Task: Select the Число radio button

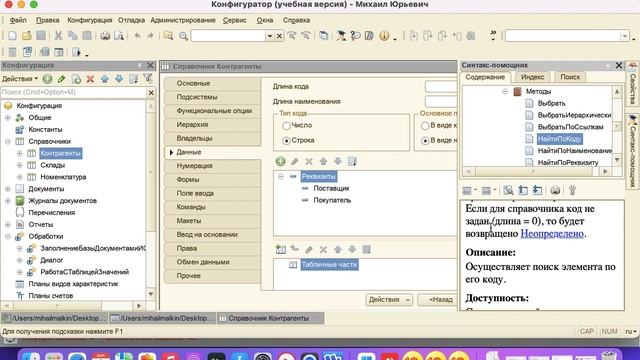Action: (x=286, y=126)
